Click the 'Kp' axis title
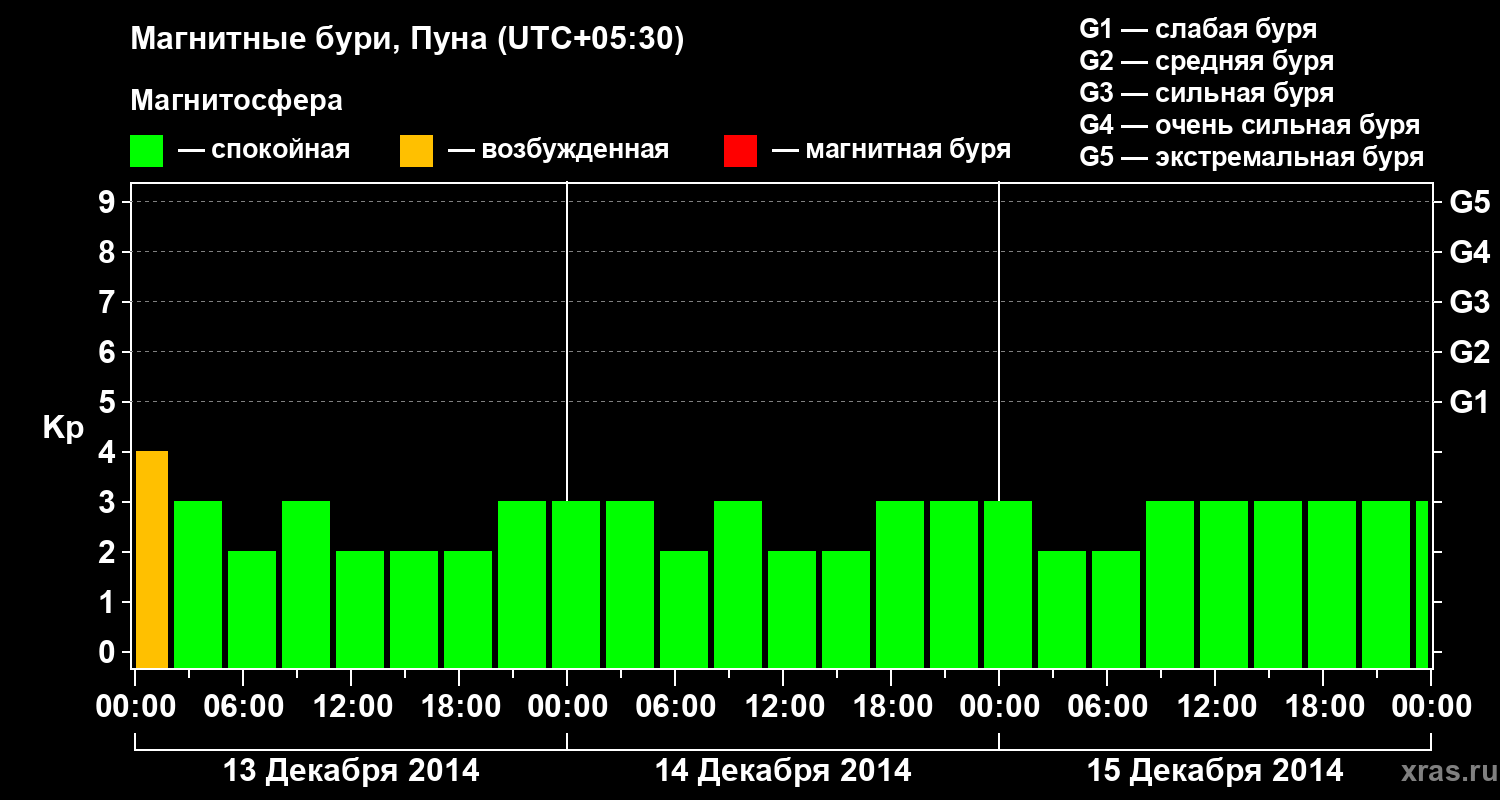Viewport: 1500px width, 800px height. coord(64,428)
